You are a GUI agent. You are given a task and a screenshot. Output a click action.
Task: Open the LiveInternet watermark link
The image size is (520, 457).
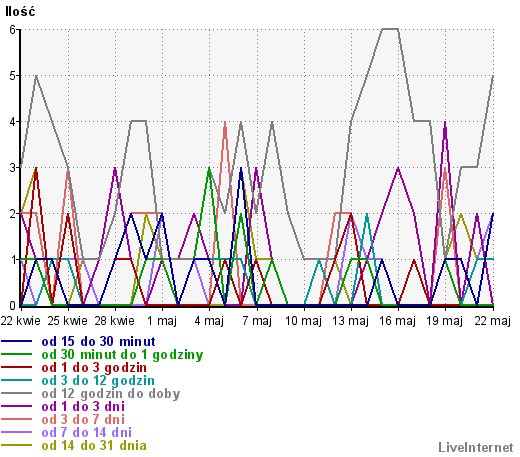tap(476, 448)
